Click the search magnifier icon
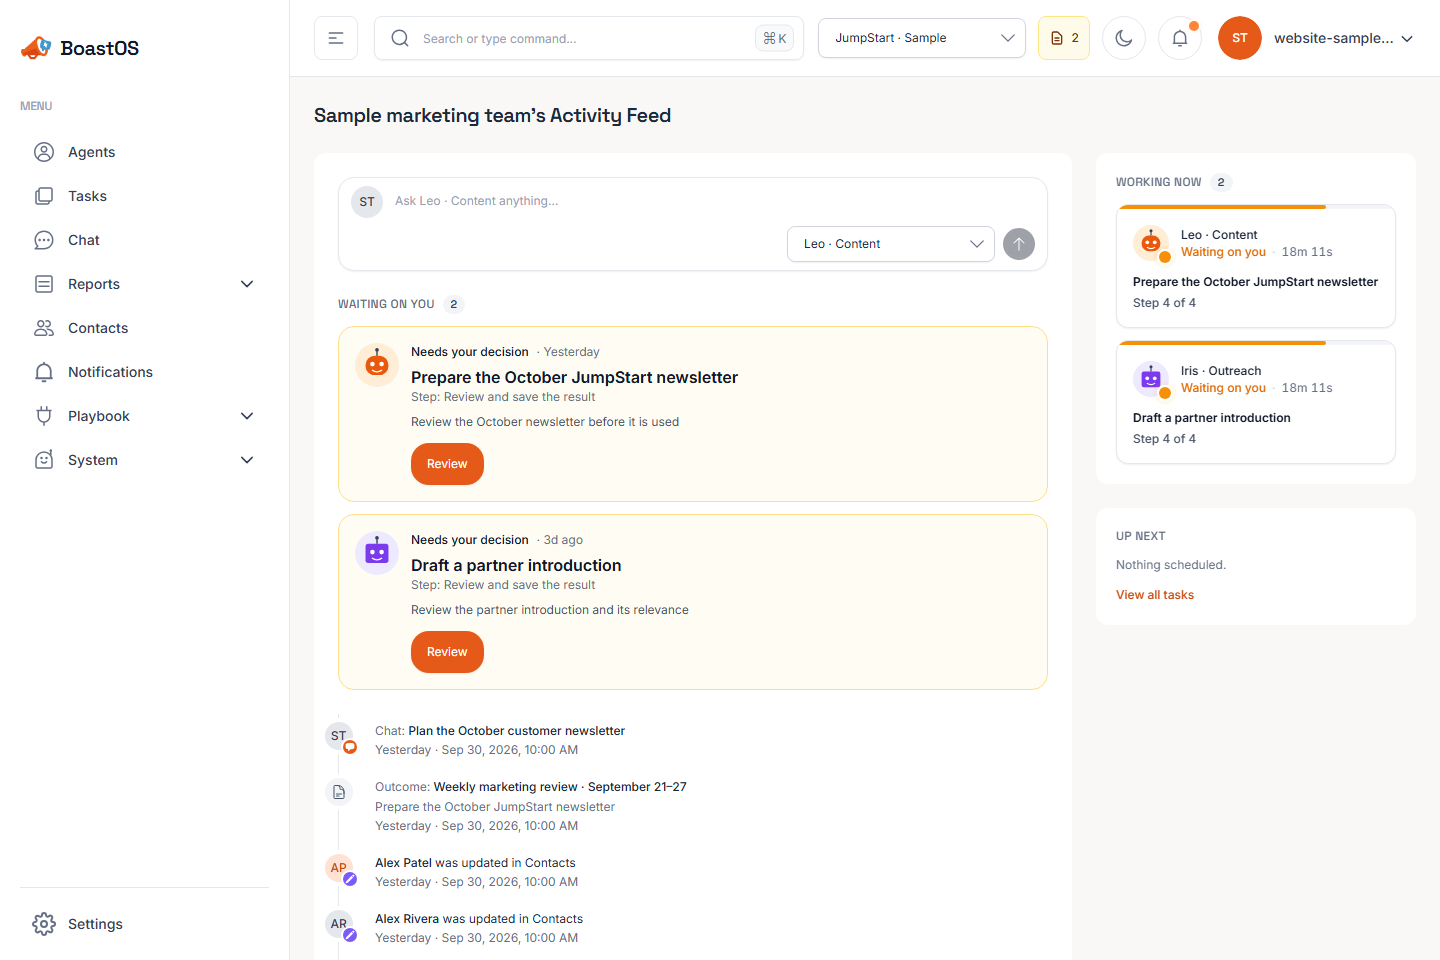 [x=400, y=38]
